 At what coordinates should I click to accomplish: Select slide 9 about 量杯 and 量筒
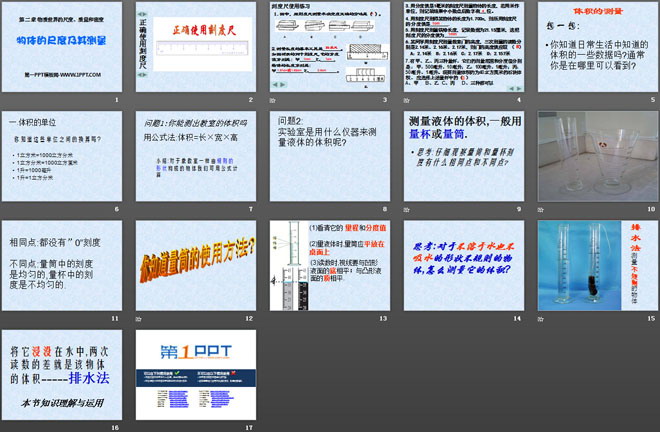pos(464,156)
